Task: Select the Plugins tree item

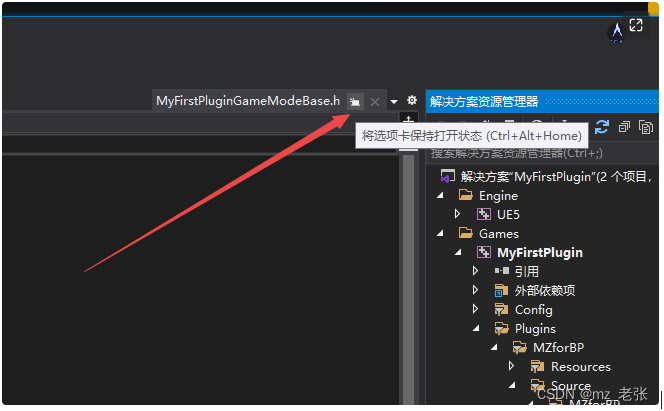Action: [x=535, y=329]
